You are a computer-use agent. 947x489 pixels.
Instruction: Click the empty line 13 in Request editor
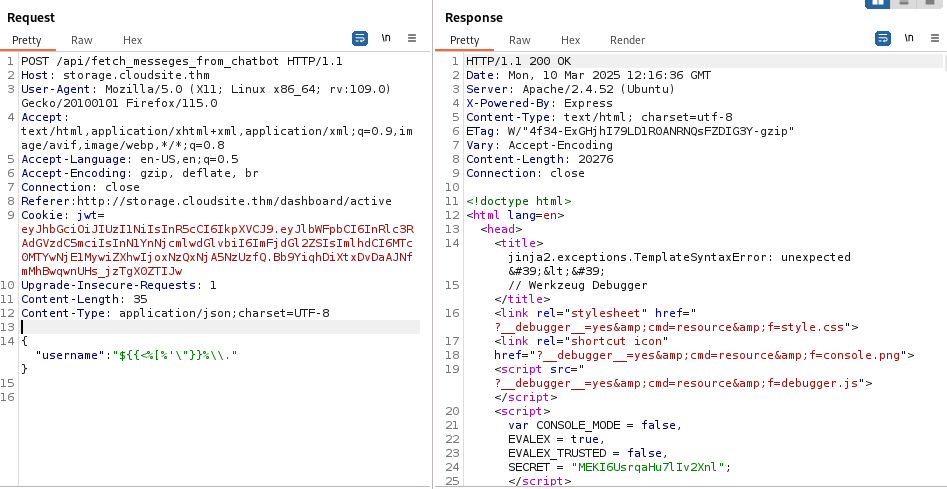tap(220, 327)
